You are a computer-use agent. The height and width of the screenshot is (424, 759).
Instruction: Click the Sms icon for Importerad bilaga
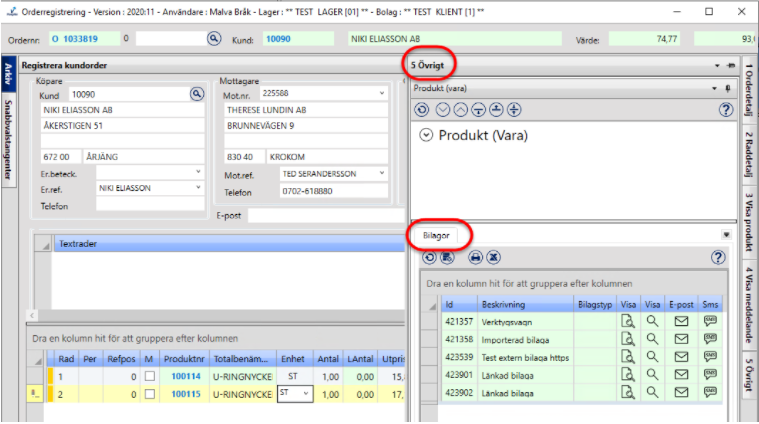(x=711, y=340)
